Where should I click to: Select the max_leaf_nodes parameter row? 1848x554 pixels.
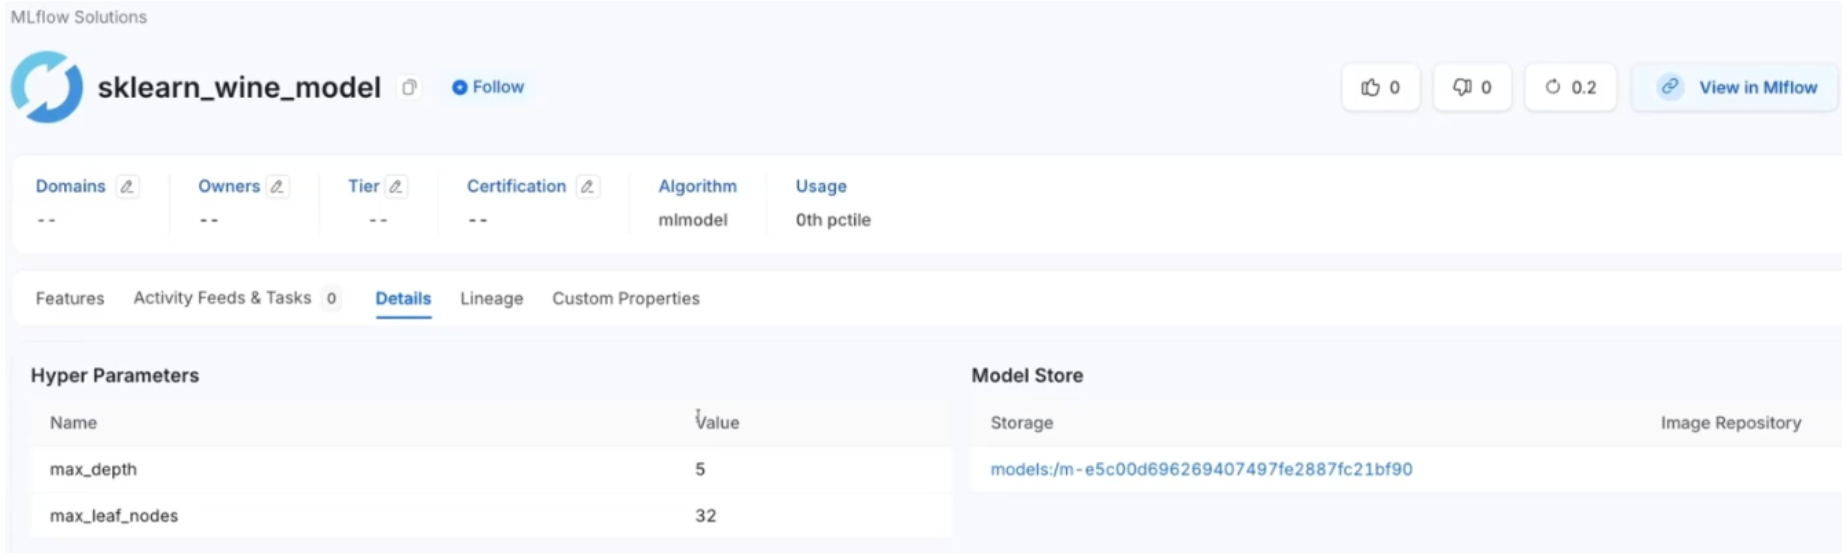(491, 516)
